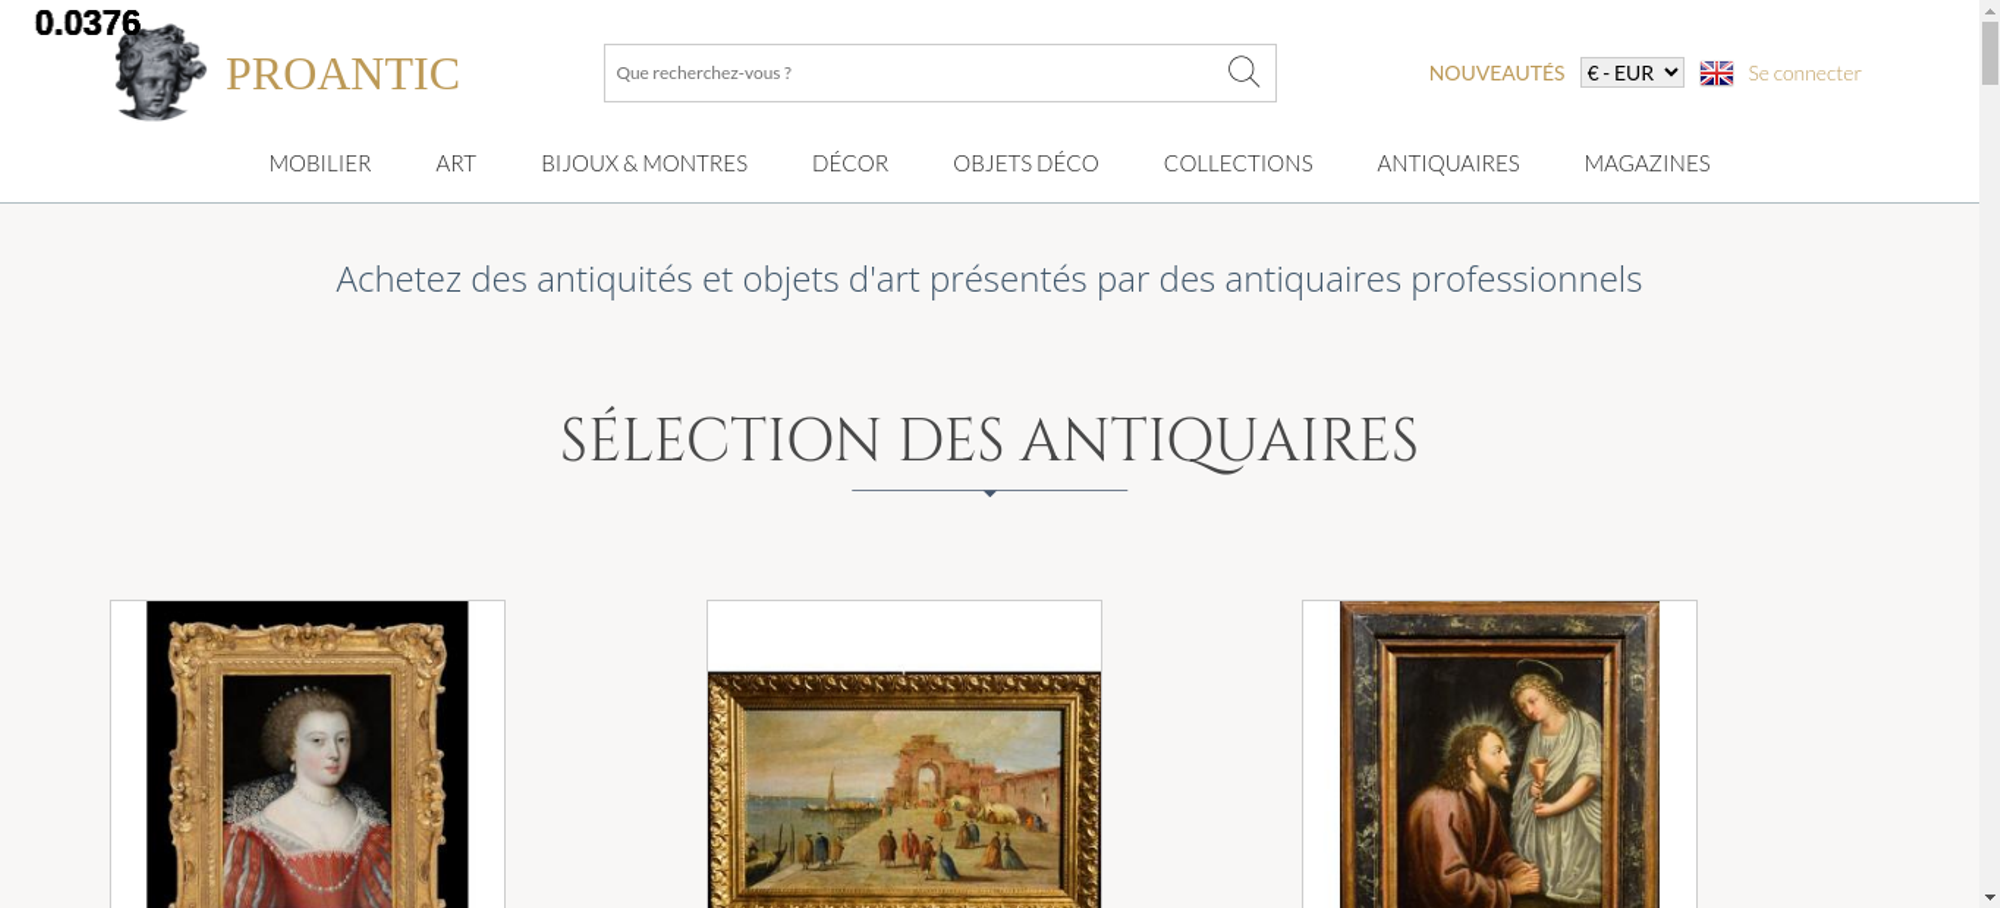Click the Se connecter link
This screenshot has height=908, width=2000.
click(1804, 73)
